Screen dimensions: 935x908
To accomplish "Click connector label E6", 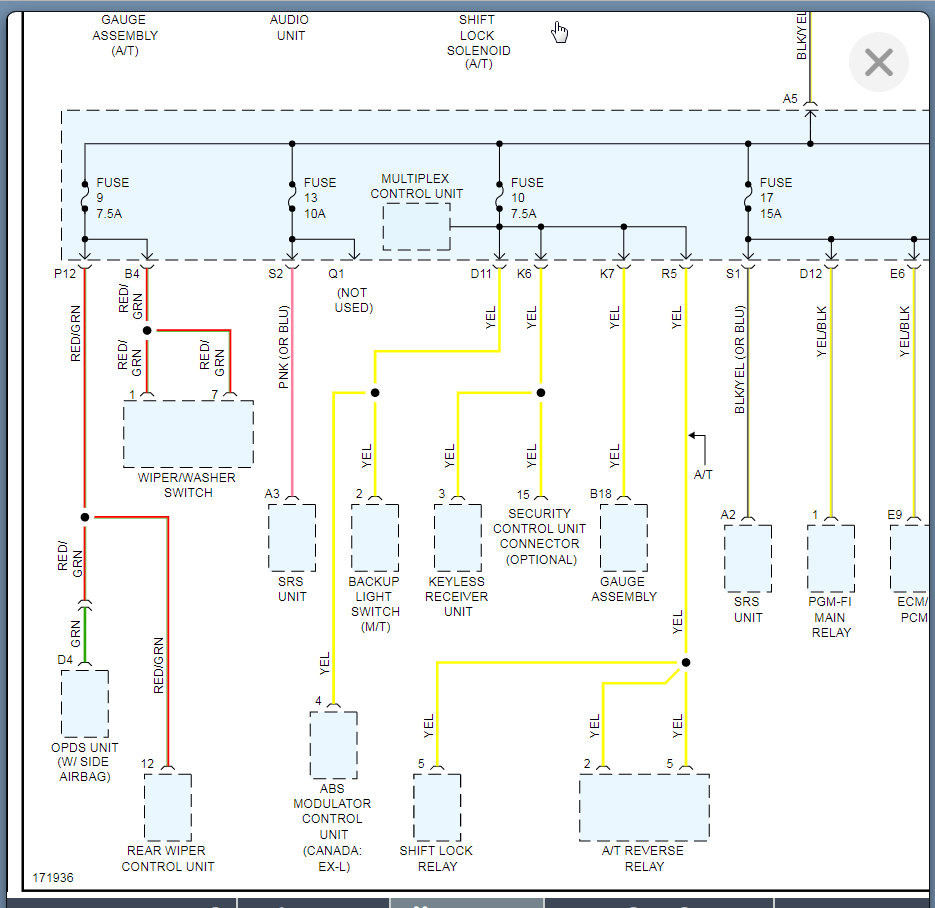I will pyautogui.click(x=897, y=274).
